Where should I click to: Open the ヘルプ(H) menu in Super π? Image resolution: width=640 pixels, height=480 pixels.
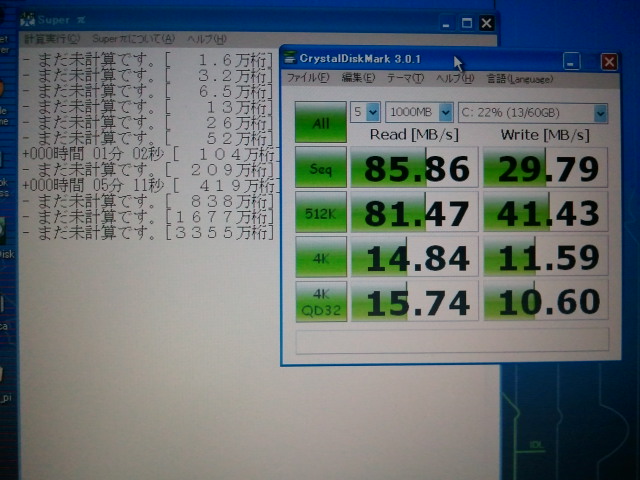pos(207,39)
